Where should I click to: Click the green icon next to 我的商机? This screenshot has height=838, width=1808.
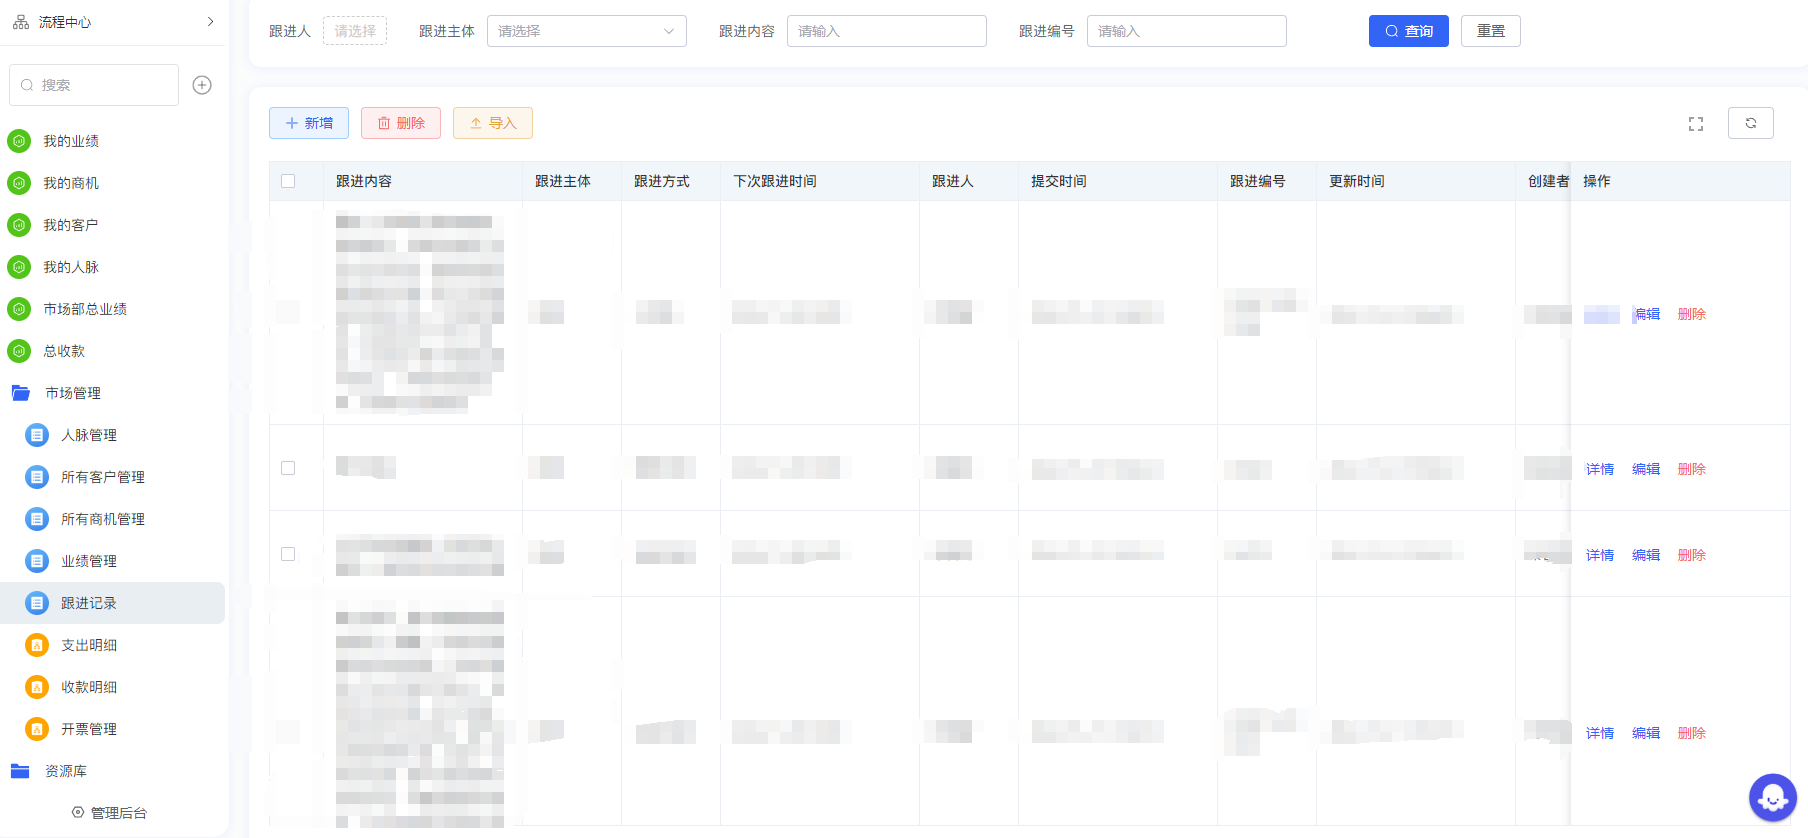19,183
